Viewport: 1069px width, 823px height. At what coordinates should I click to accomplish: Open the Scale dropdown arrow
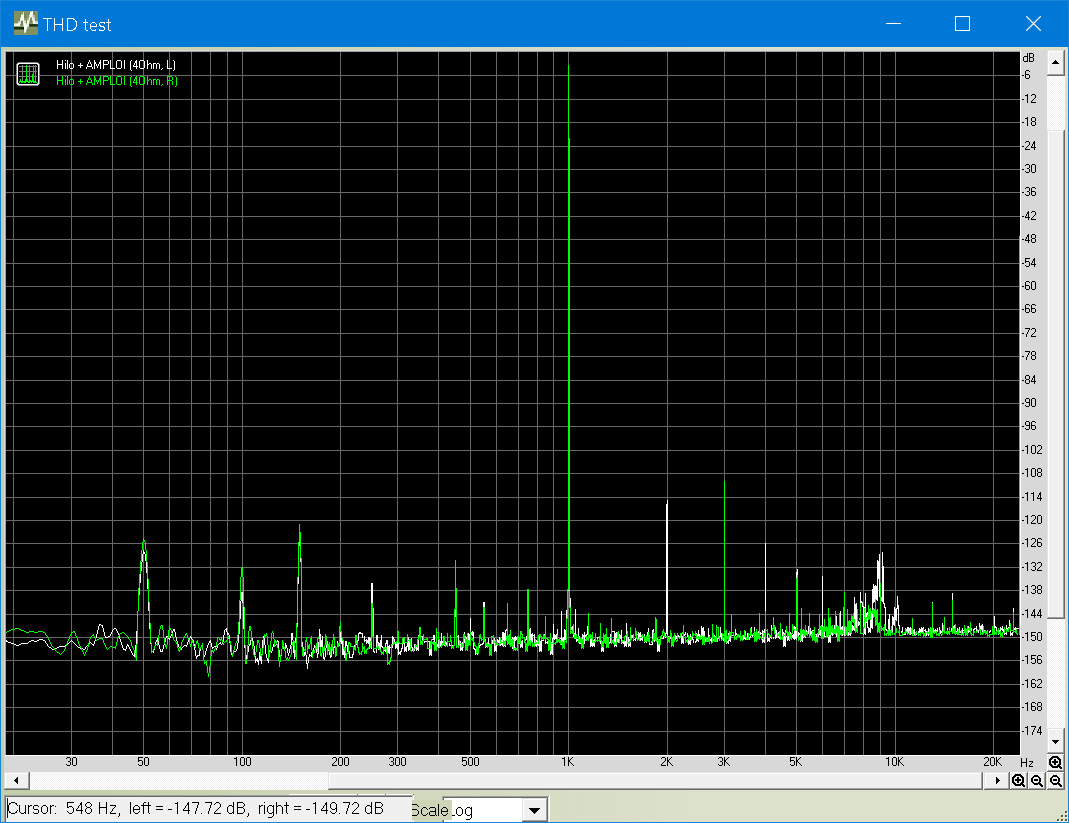click(535, 810)
